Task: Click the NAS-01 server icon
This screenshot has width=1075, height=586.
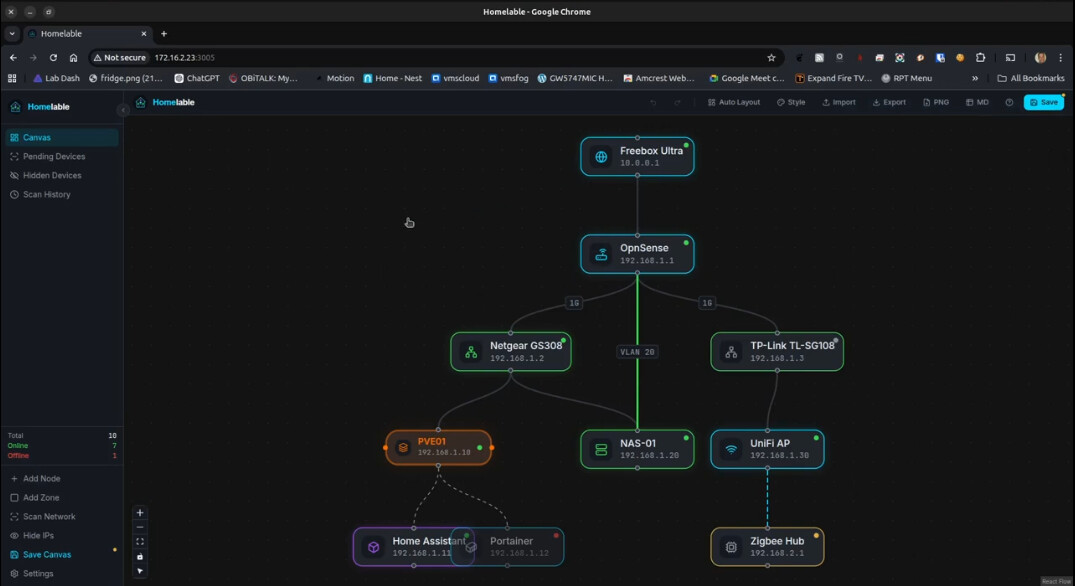Action: tap(601, 450)
